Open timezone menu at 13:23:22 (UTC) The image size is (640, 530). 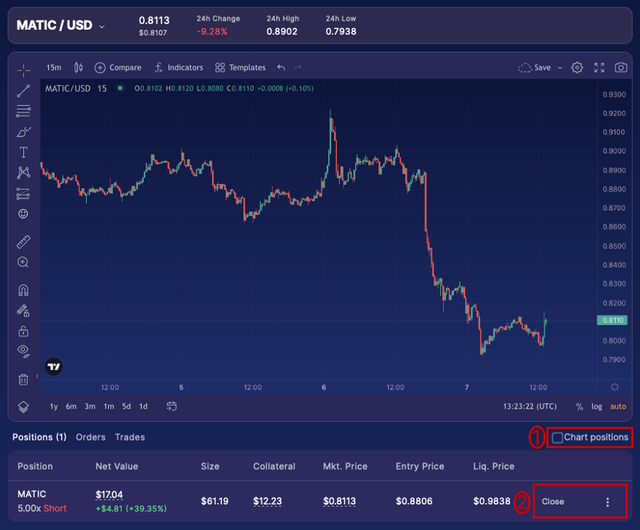coord(529,406)
